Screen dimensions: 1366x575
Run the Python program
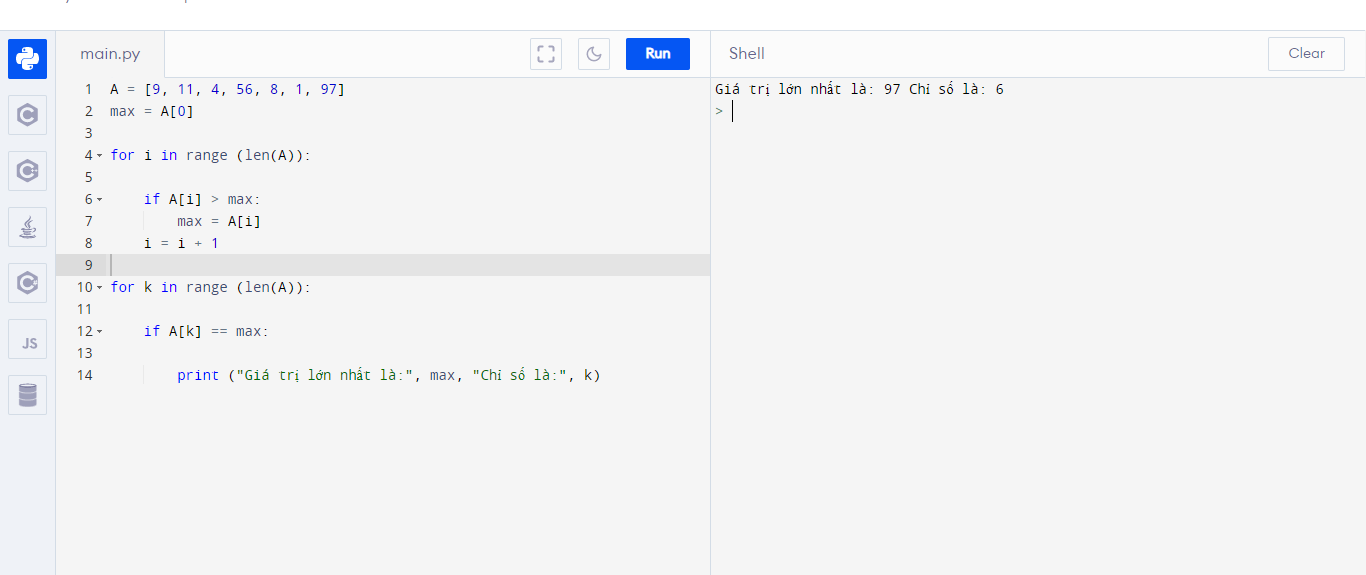(657, 54)
